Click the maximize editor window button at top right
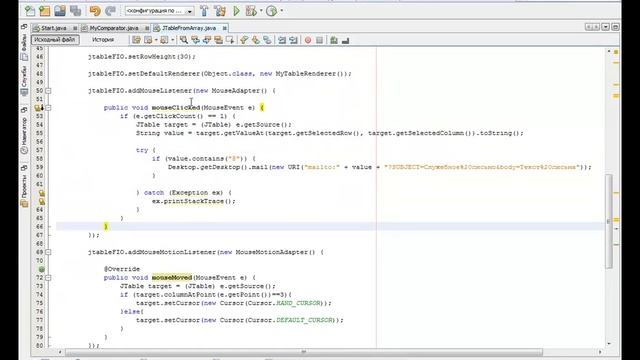 pos(616,27)
